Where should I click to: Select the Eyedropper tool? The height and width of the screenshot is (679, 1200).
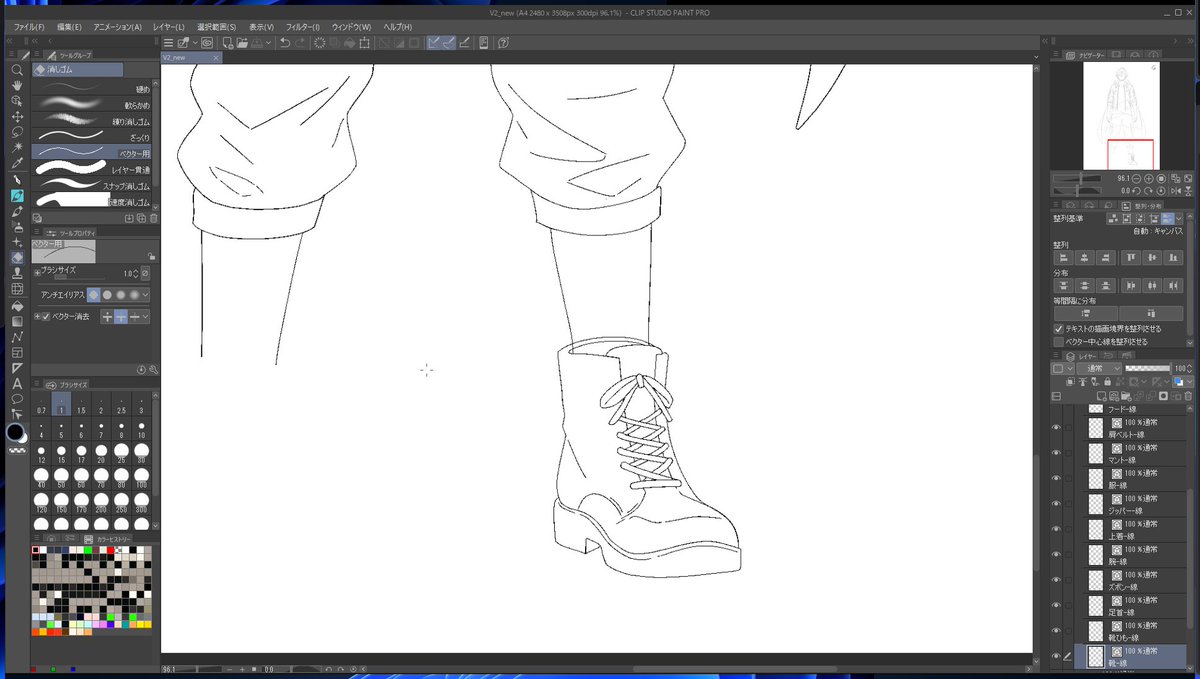[x=17, y=163]
